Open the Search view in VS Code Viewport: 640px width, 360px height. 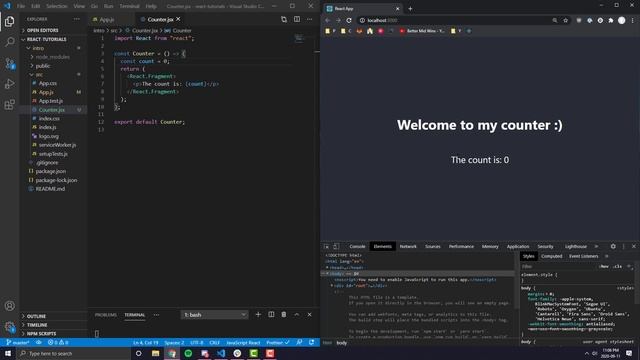pos(9,42)
